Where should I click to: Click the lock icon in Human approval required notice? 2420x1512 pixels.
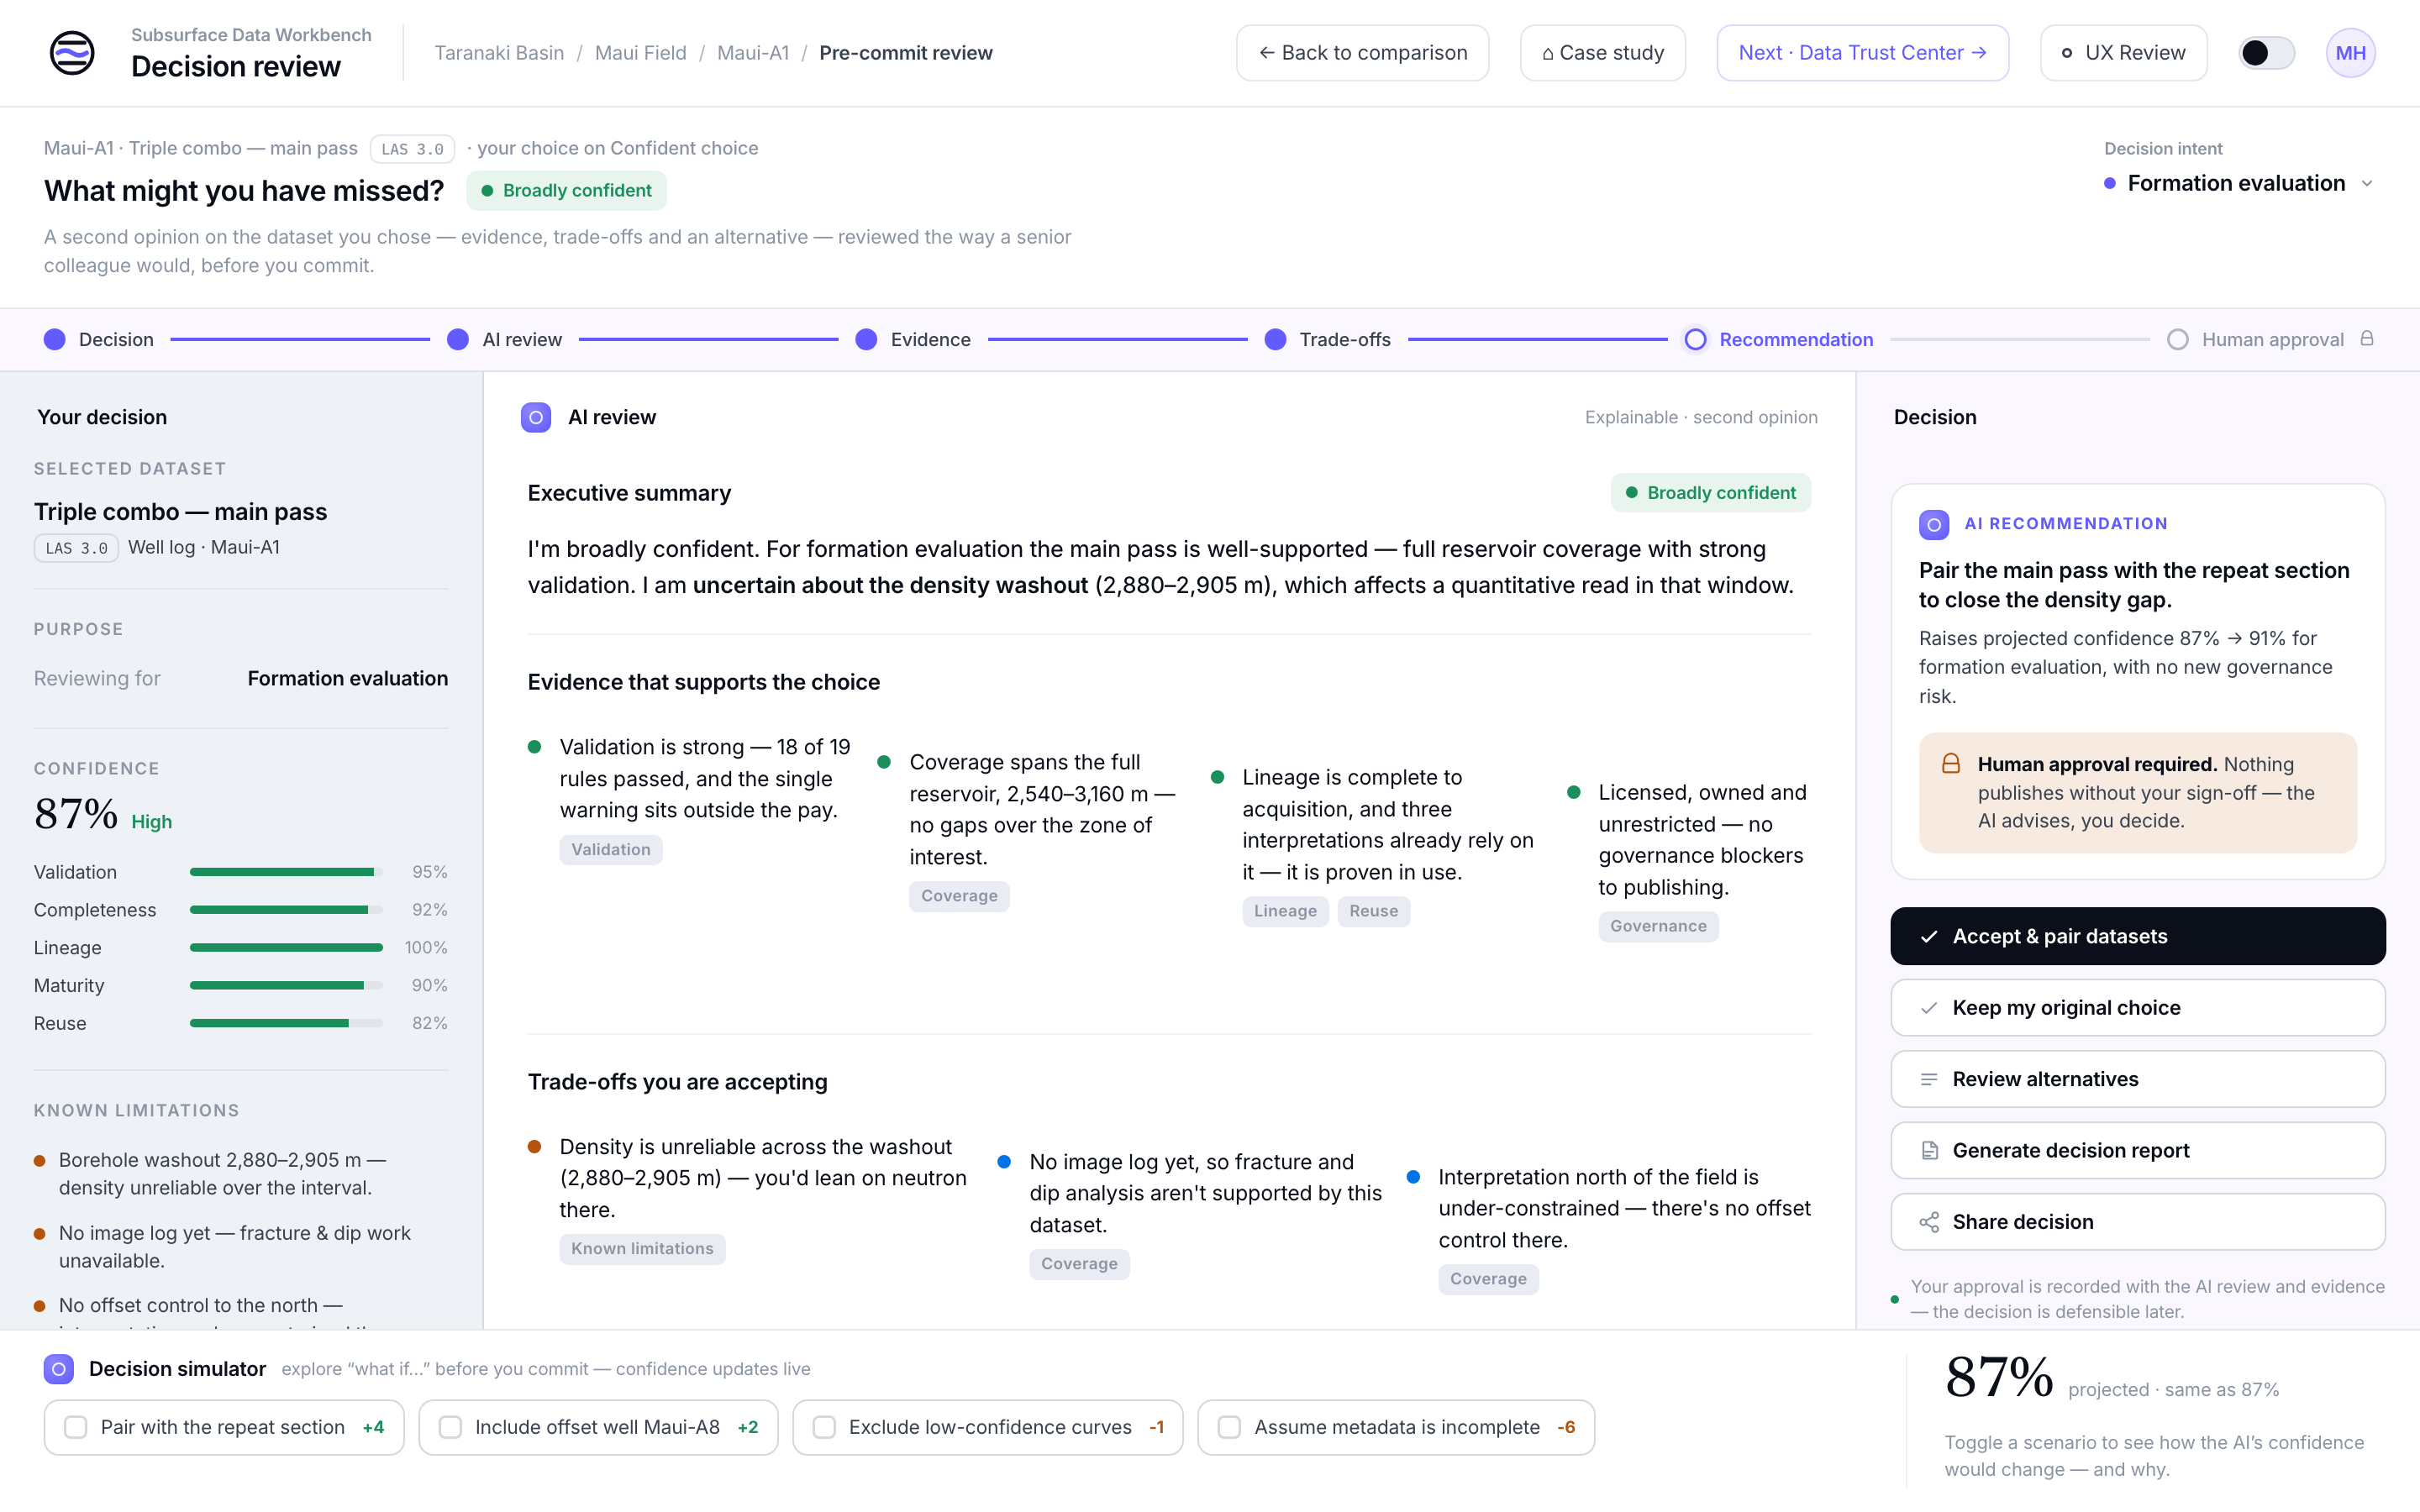tap(1951, 764)
